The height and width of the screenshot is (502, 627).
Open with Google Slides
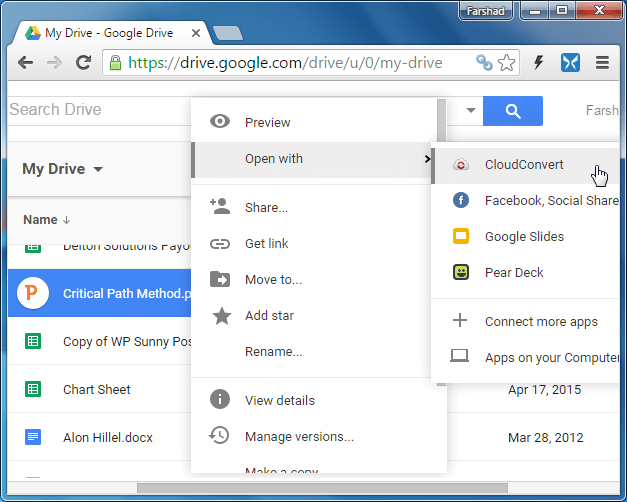[525, 237]
